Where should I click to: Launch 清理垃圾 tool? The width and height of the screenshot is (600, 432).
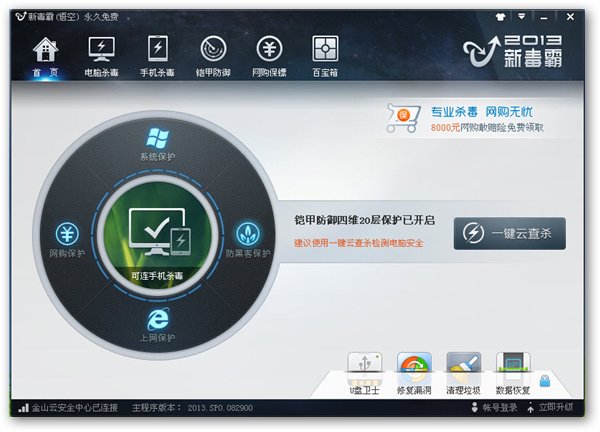[x=463, y=373]
